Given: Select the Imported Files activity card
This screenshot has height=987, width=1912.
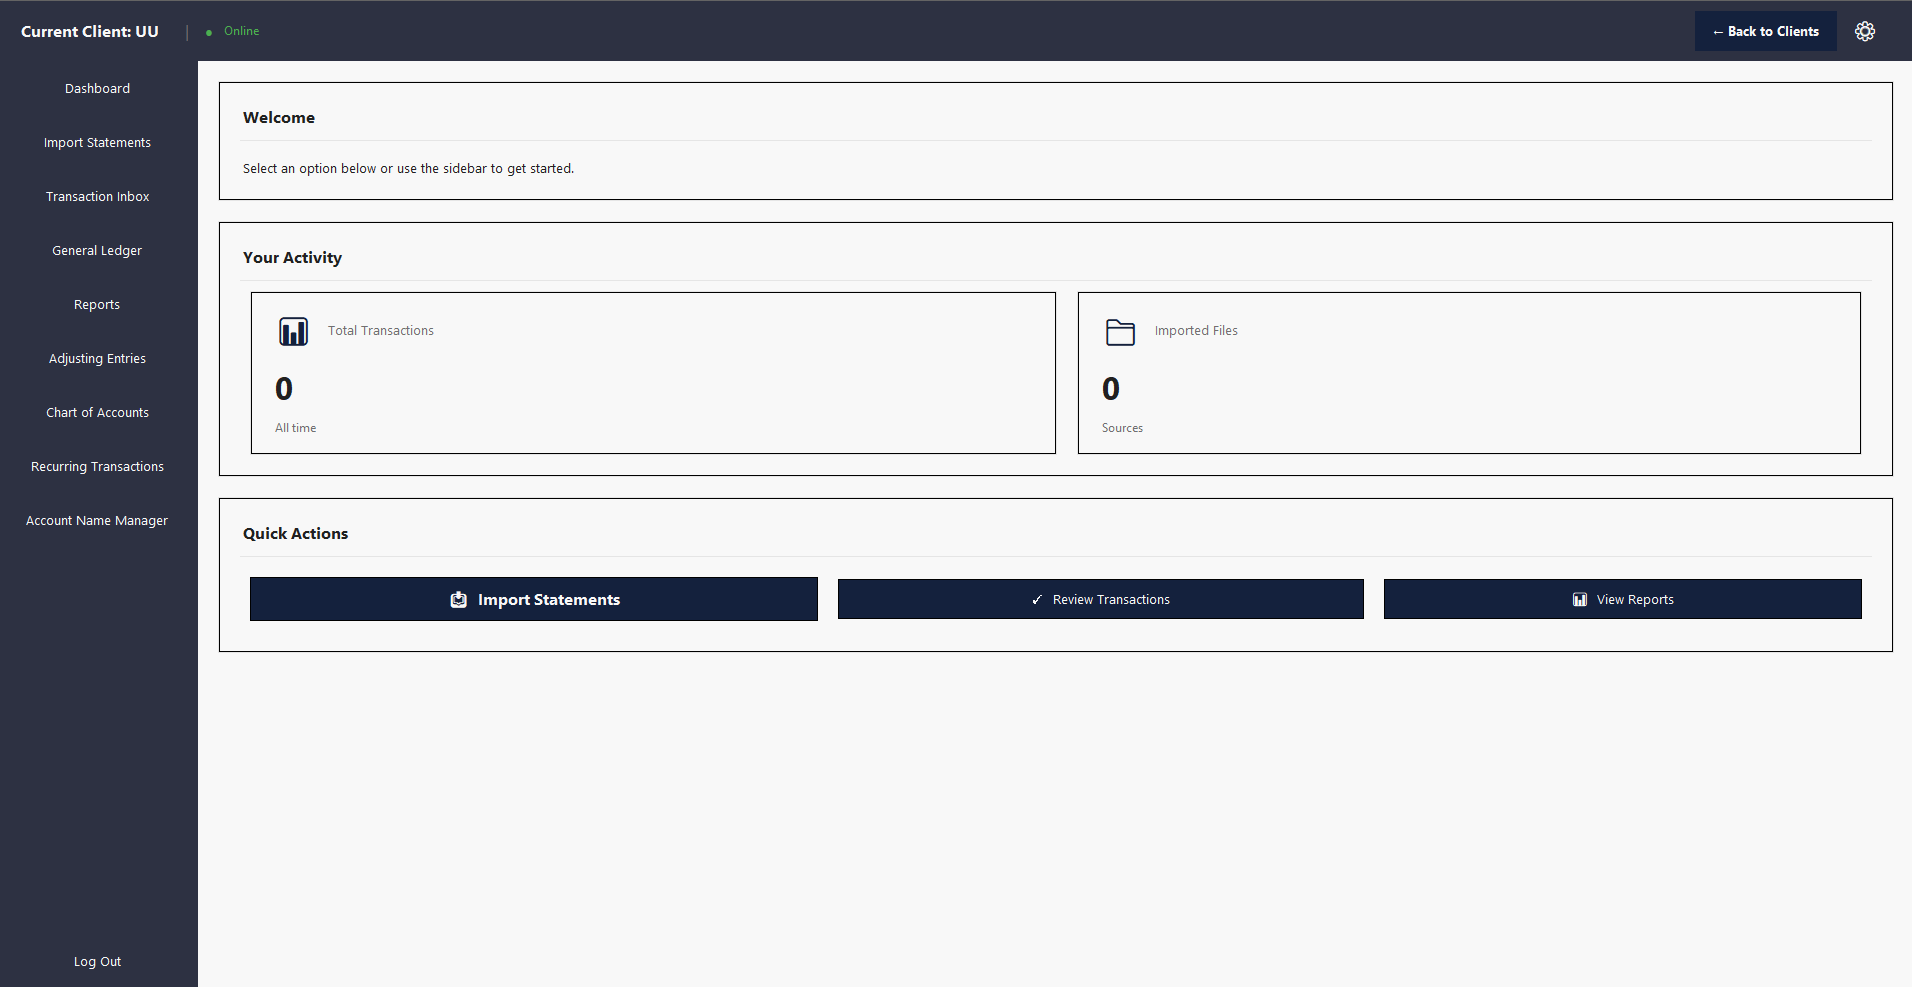Looking at the screenshot, I should (x=1469, y=373).
